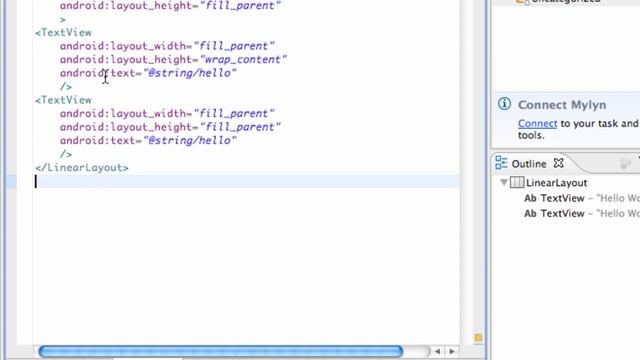Click the "wrap_content" attribute value
The width and height of the screenshot is (640, 360).
coord(243,60)
